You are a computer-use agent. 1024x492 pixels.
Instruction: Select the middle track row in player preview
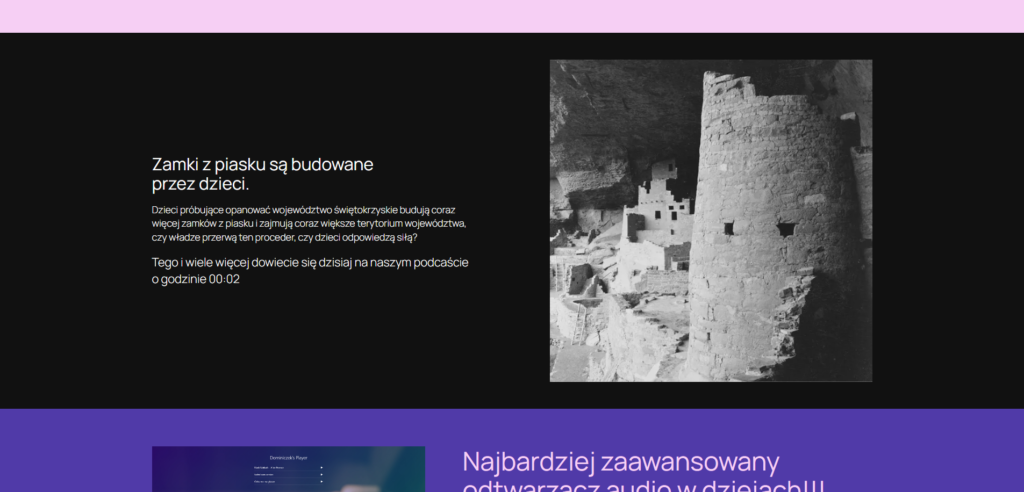tap(272, 474)
